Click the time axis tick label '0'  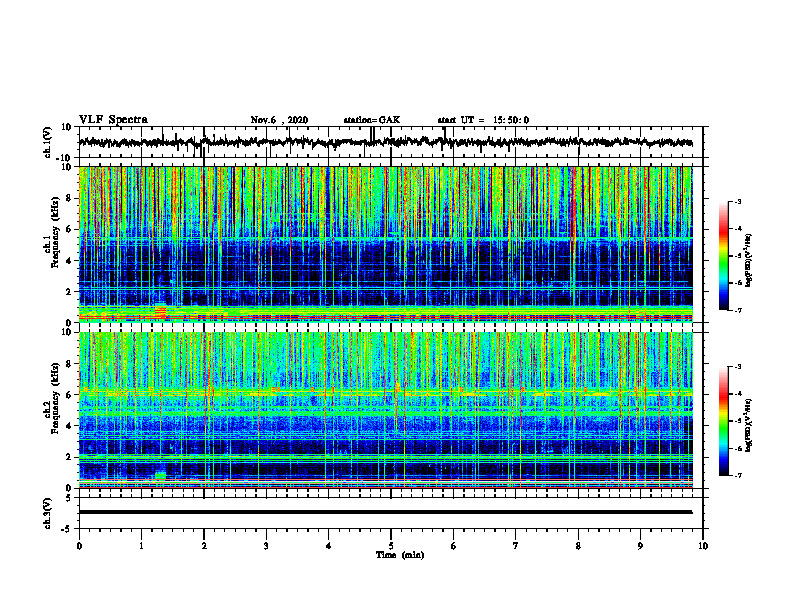[x=79, y=546]
